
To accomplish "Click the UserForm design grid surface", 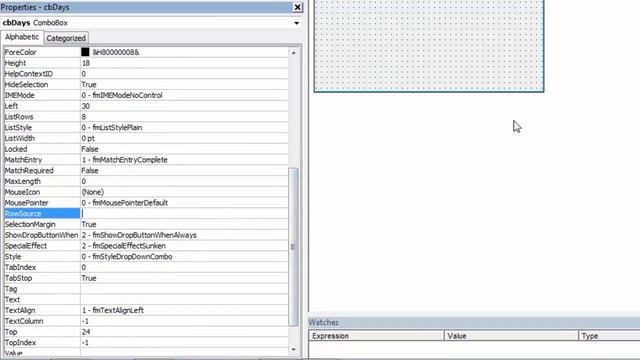I will [x=429, y=45].
